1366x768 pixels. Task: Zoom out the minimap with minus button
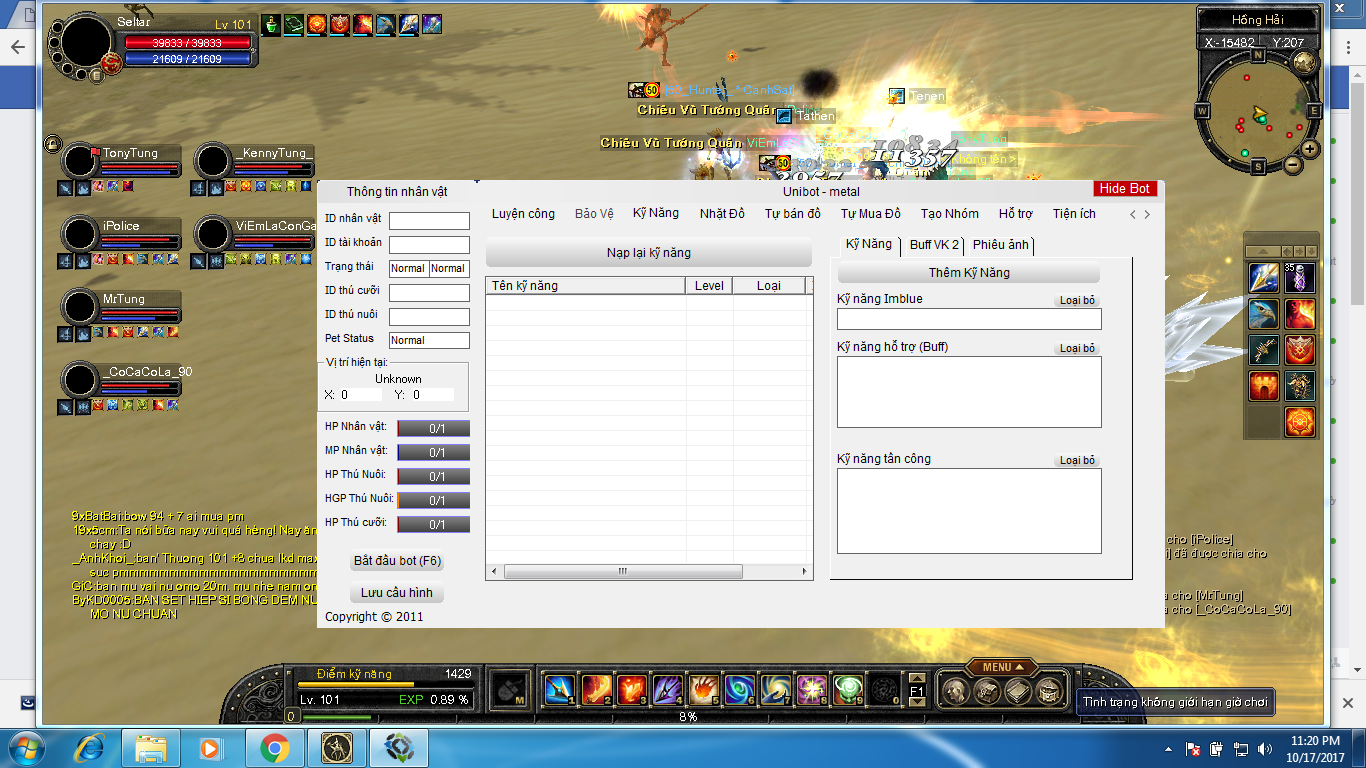pyautogui.click(x=1292, y=165)
